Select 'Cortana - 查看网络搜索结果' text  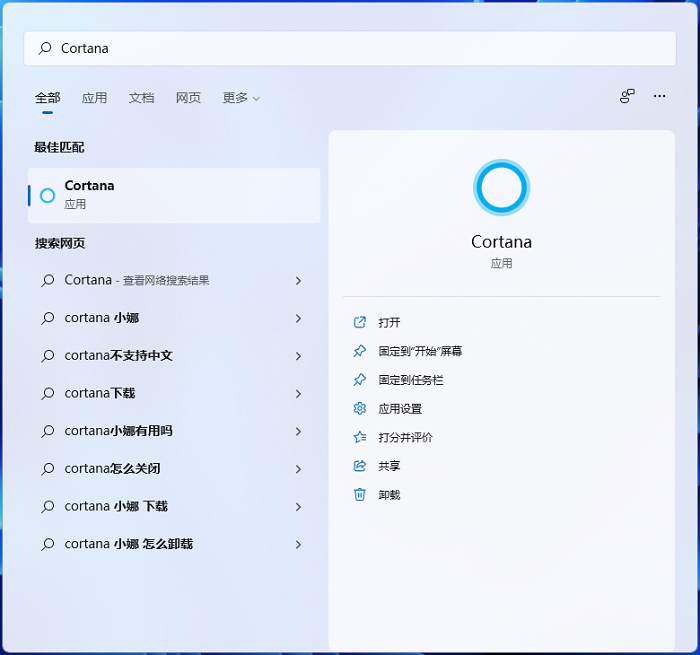(x=137, y=280)
